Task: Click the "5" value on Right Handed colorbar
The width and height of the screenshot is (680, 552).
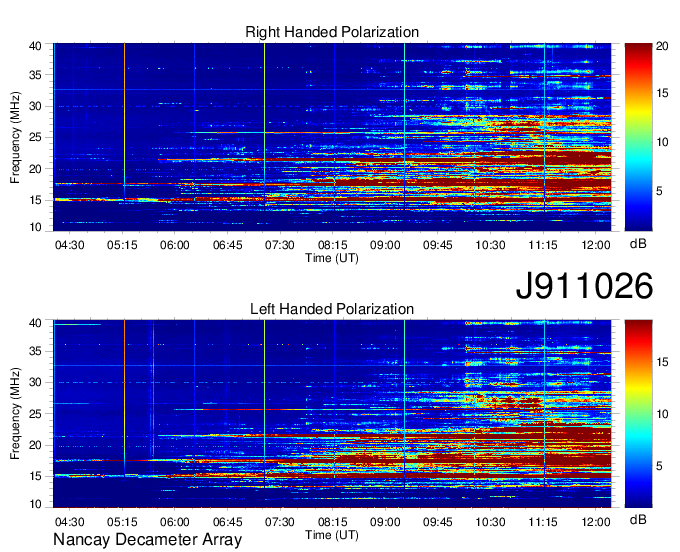Action: click(659, 191)
